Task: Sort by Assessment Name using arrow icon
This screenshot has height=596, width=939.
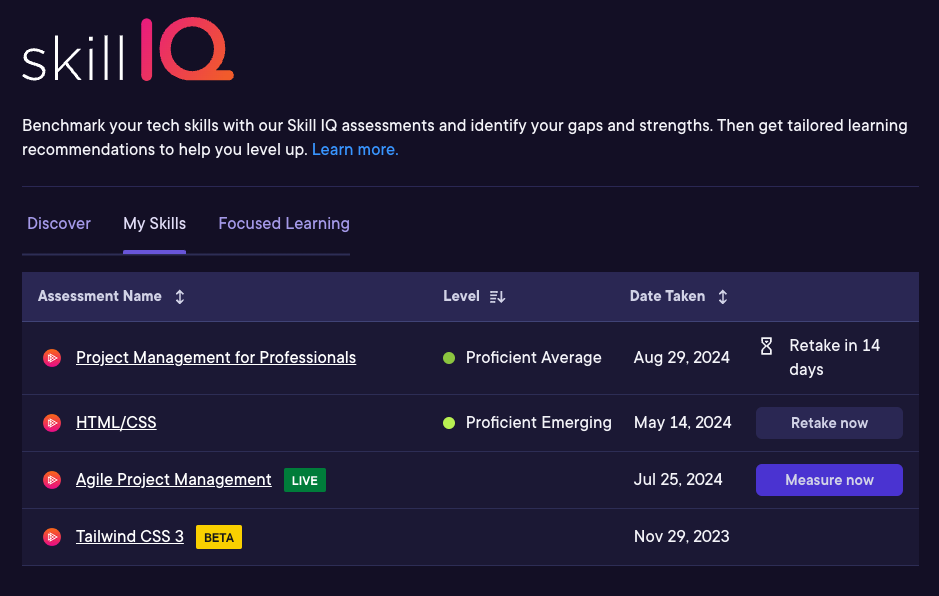Action: coord(180,297)
